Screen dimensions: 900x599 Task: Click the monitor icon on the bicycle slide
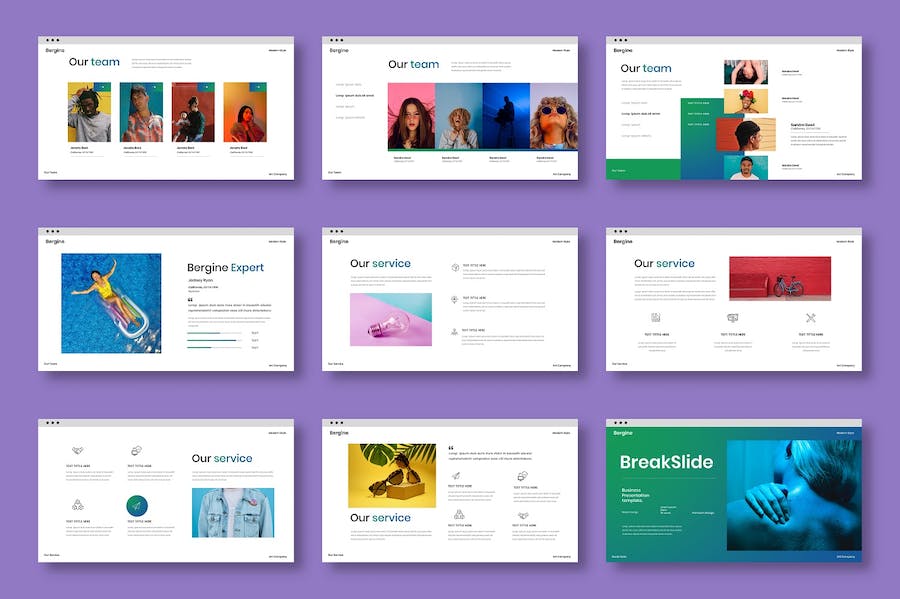(x=733, y=318)
